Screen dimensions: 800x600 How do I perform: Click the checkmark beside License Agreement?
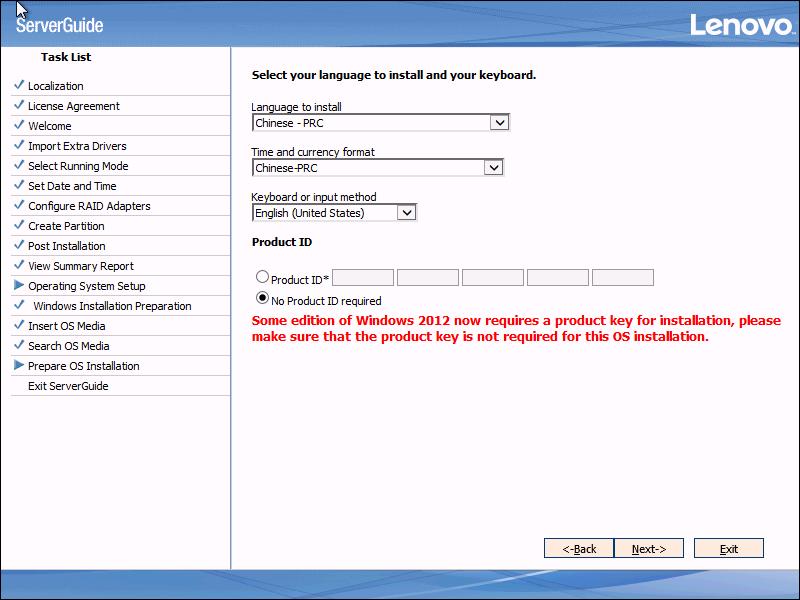[19, 106]
